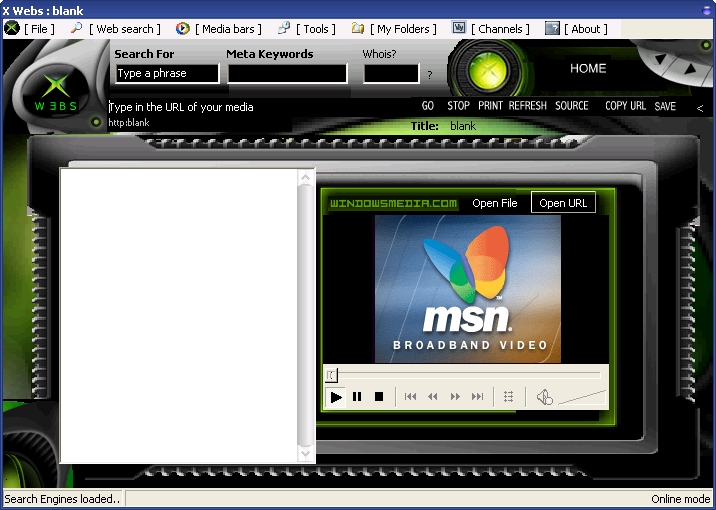The height and width of the screenshot is (510, 716).
Task: Click PRINT in the navigation bar
Action: point(490,106)
